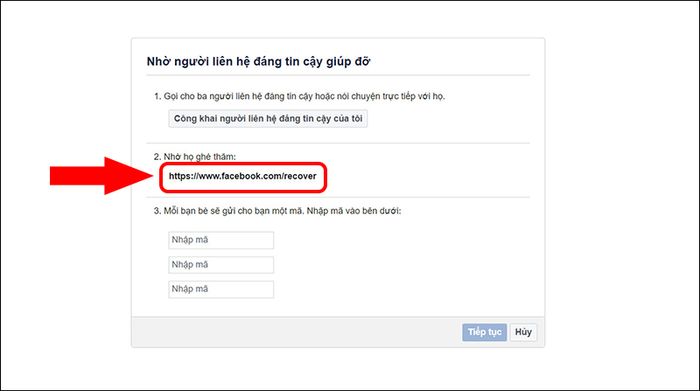Click the divider line above step 3
The image size is (700, 391).
click(x=338, y=197)
